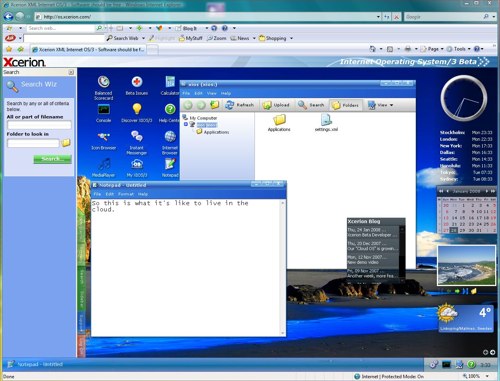
Task: Launch Instant Messenger desktop icon
Action: click(x=137, y=142)
